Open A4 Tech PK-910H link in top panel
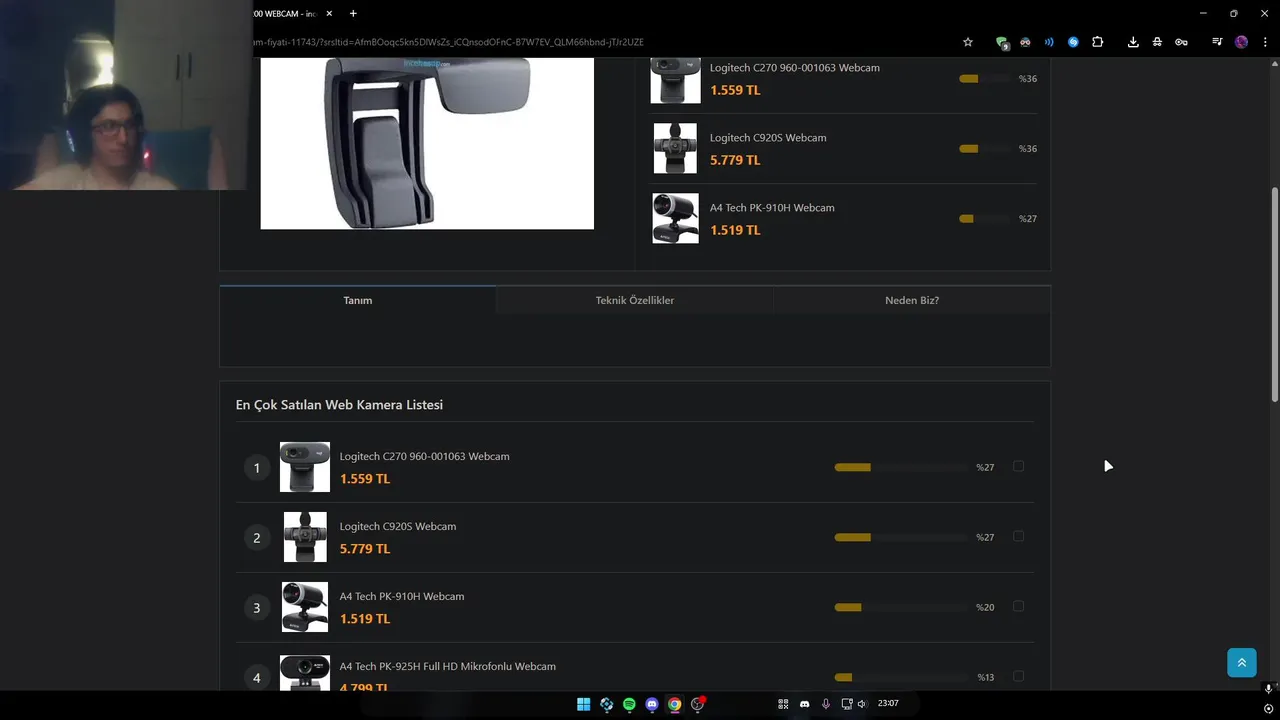Screen dimensions: 1280x720 tap(772, 208)
